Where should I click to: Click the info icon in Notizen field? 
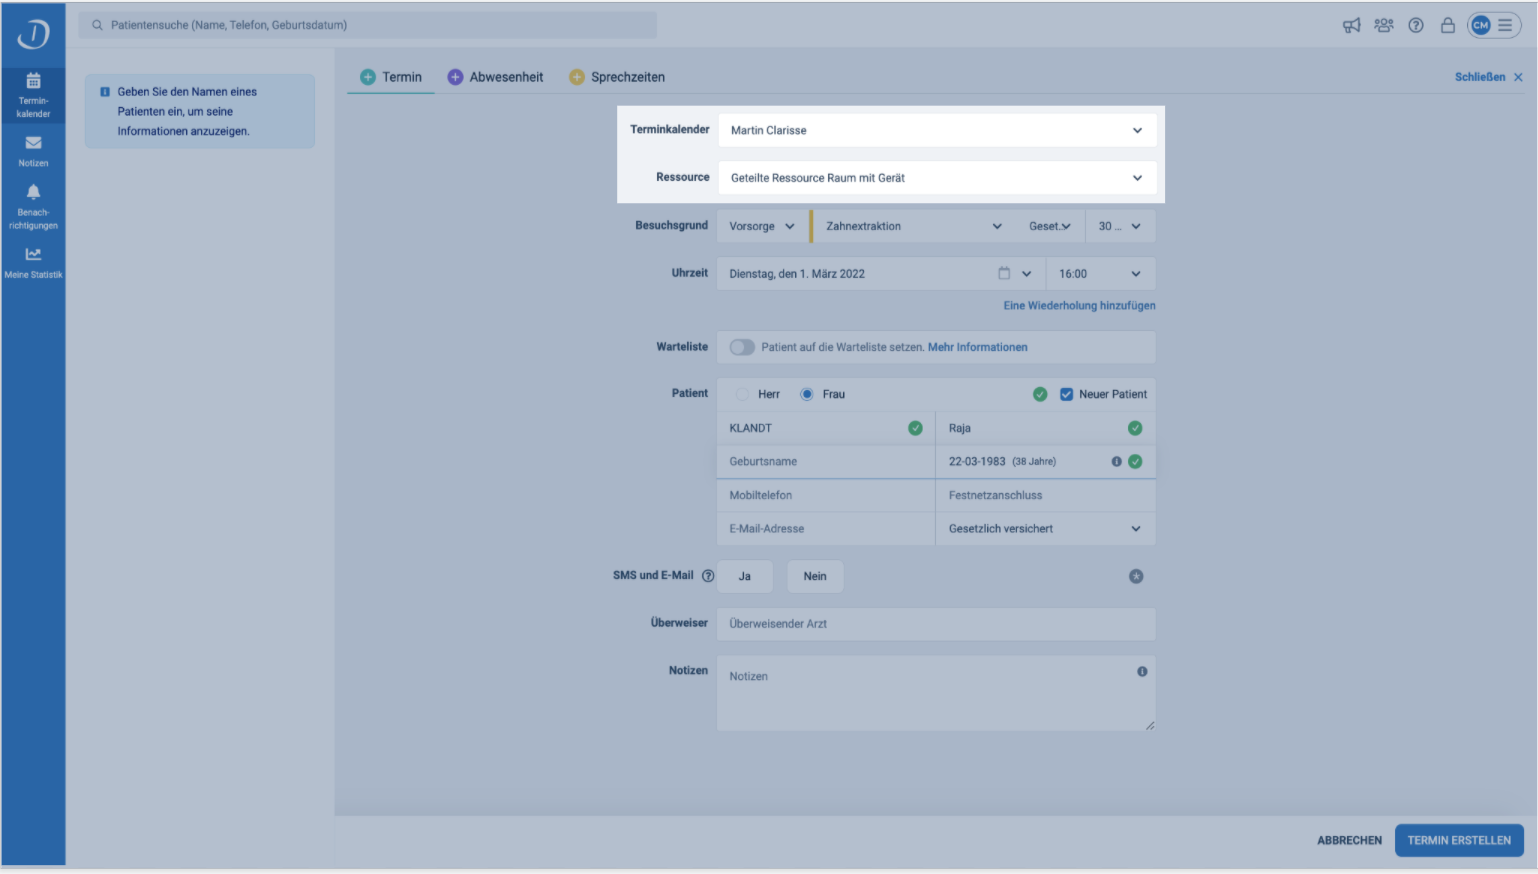1142,672
